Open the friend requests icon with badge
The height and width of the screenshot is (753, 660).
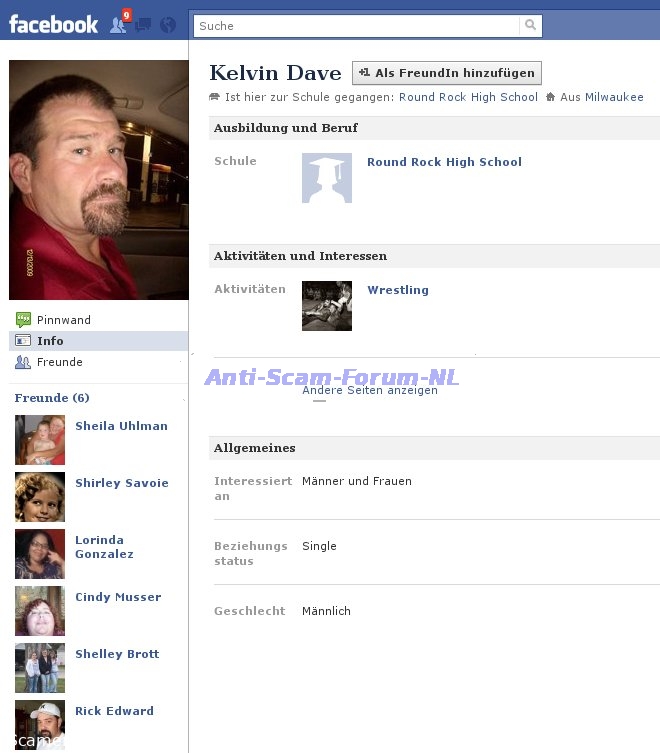[119, 23]
